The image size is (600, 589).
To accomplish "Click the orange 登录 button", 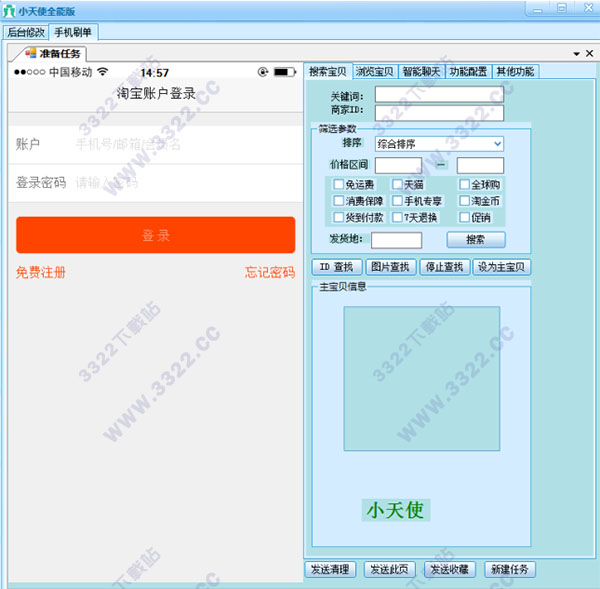I will [x=156, y=235].
